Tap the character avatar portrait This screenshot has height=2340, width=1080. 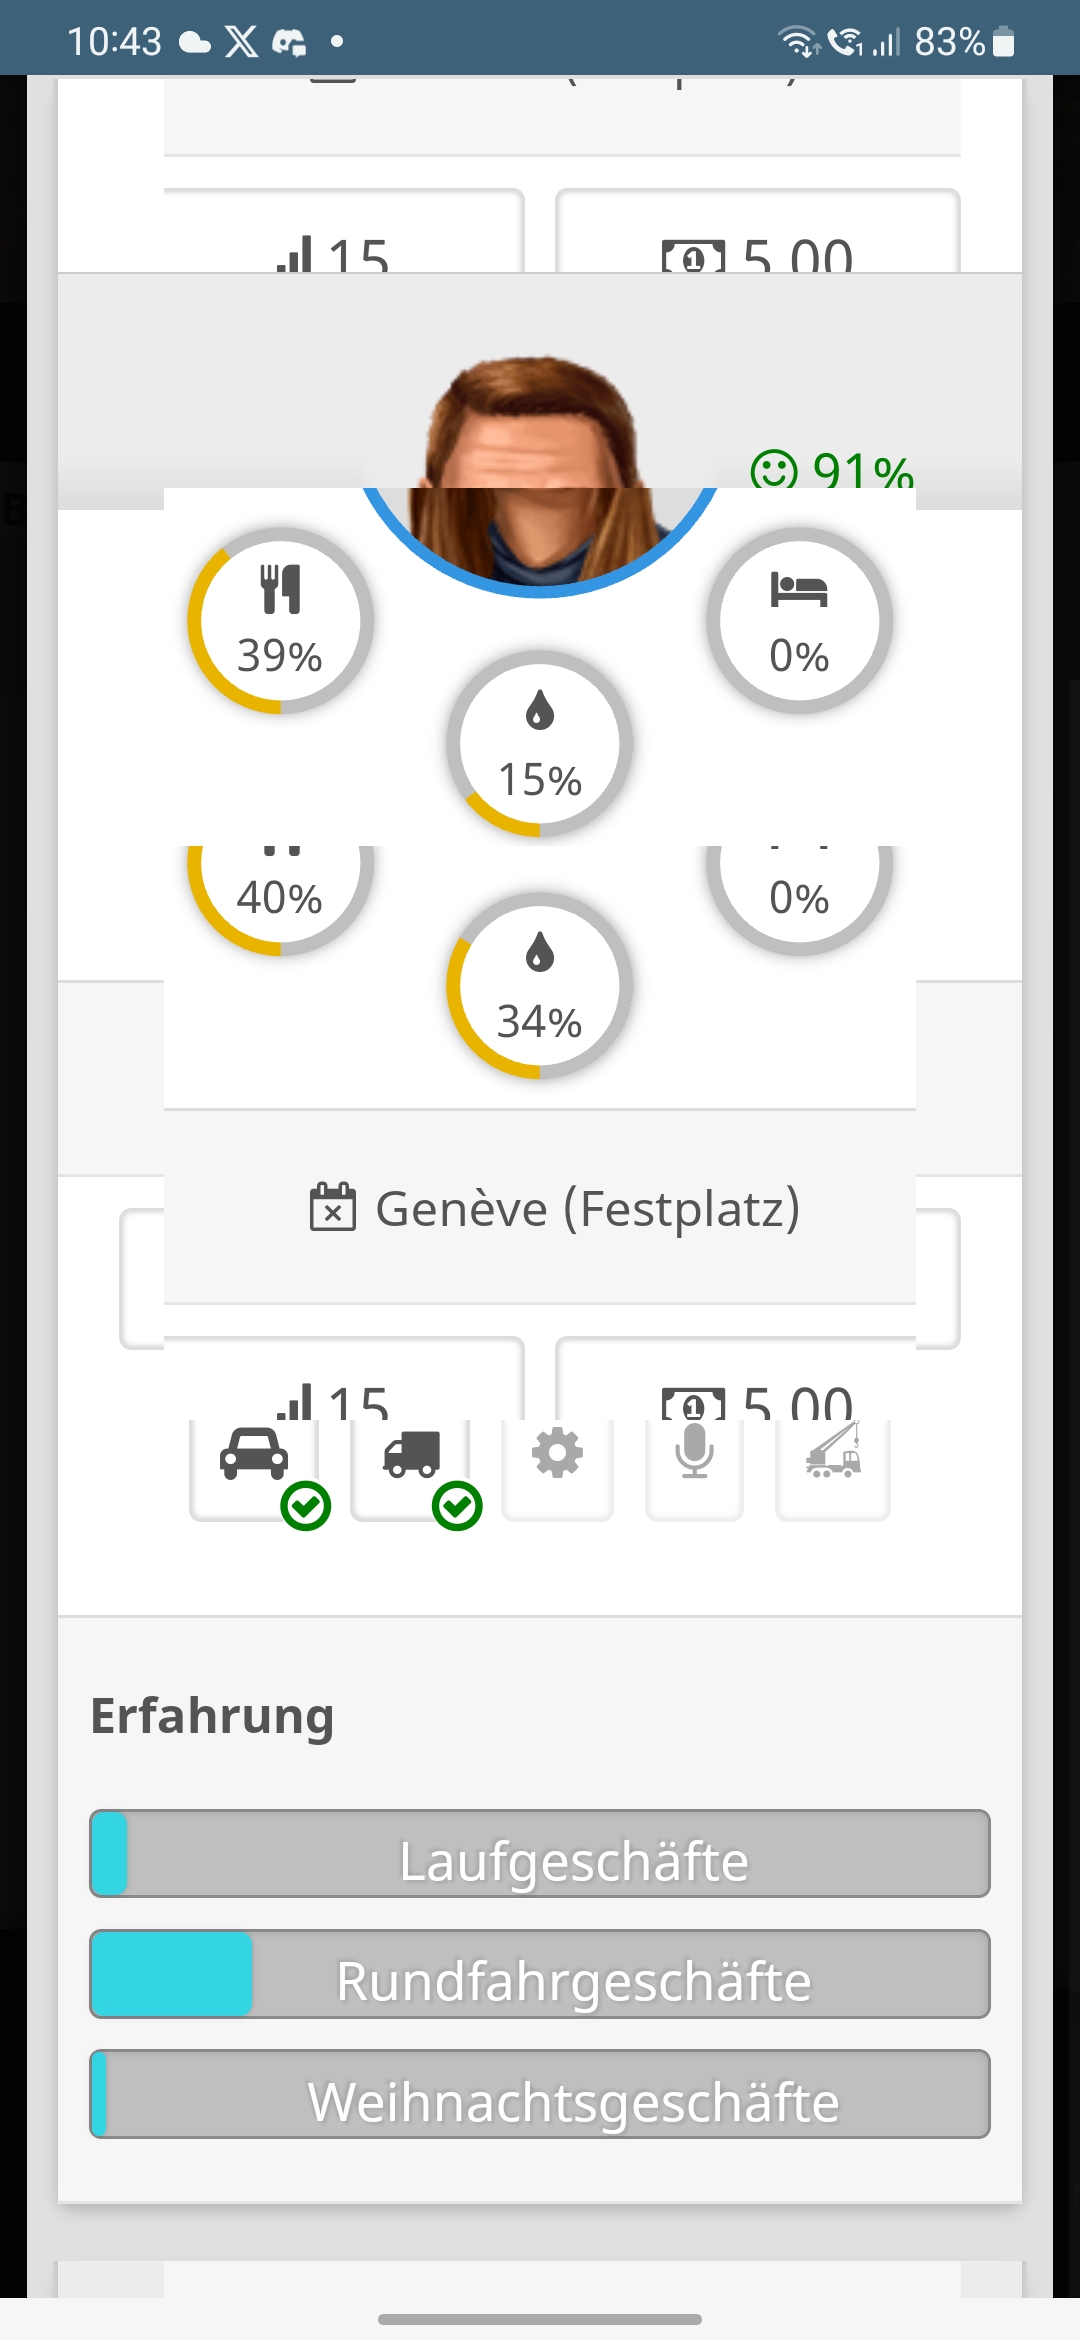pyautogui.click(x=538, y=470)
